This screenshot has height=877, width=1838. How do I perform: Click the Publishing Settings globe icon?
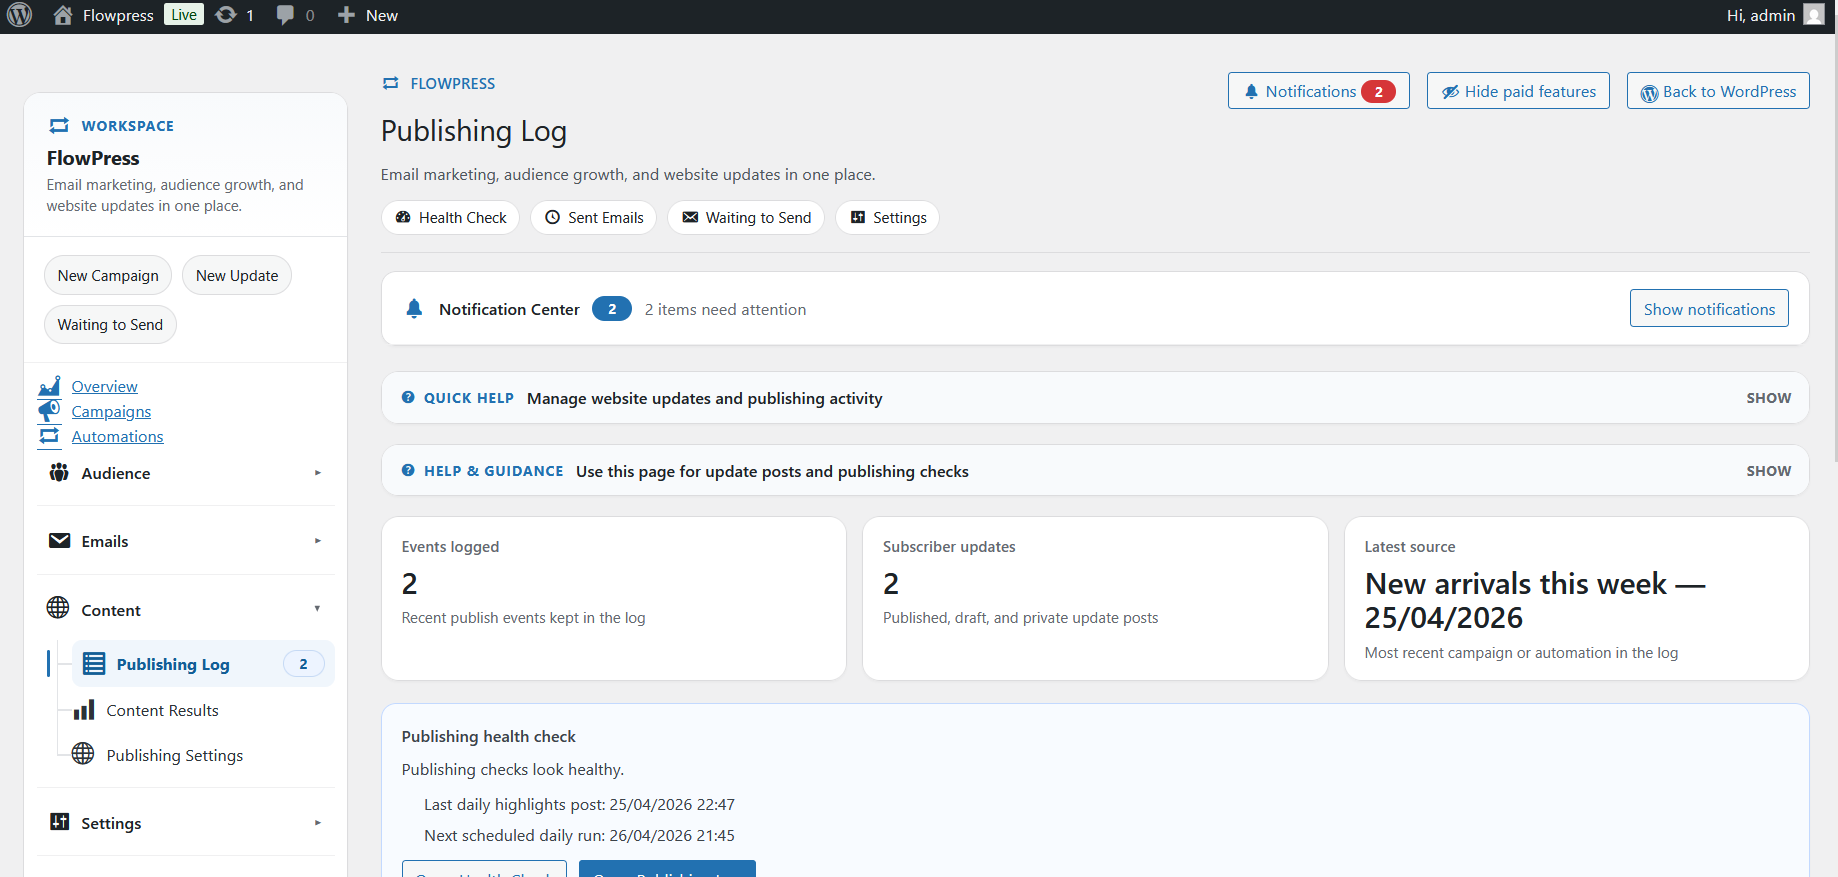click(x=83, y=754)
